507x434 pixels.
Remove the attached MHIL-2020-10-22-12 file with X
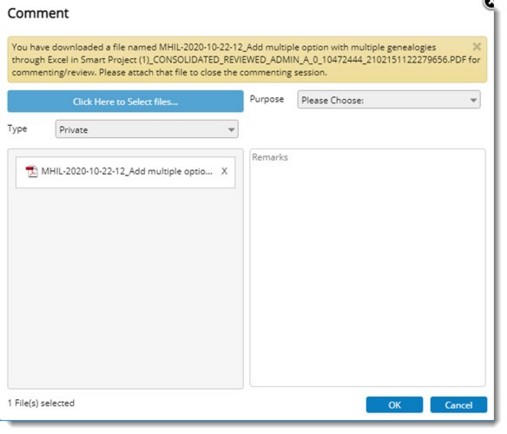coord(224,171)
